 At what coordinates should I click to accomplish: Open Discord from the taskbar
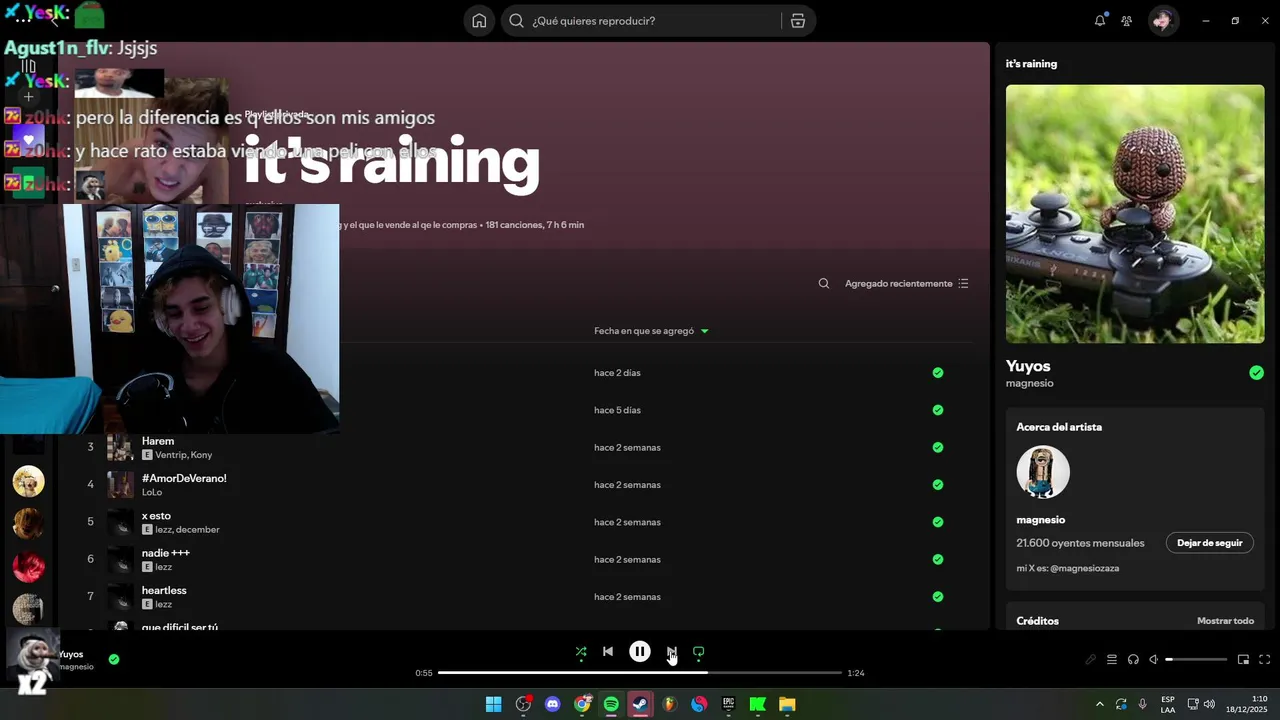552,705
